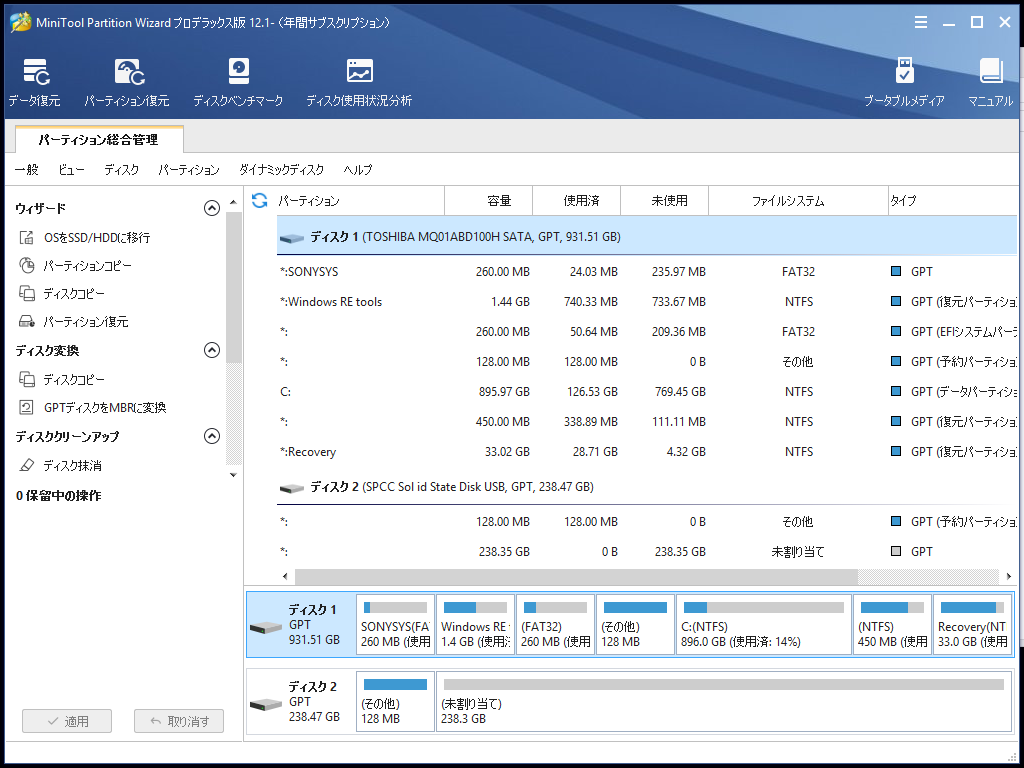Viewport: 1024px width, 768px height.
Task: Start OSをSSD/HDDに移行 wizard
Action: click(x=85, y=237)
